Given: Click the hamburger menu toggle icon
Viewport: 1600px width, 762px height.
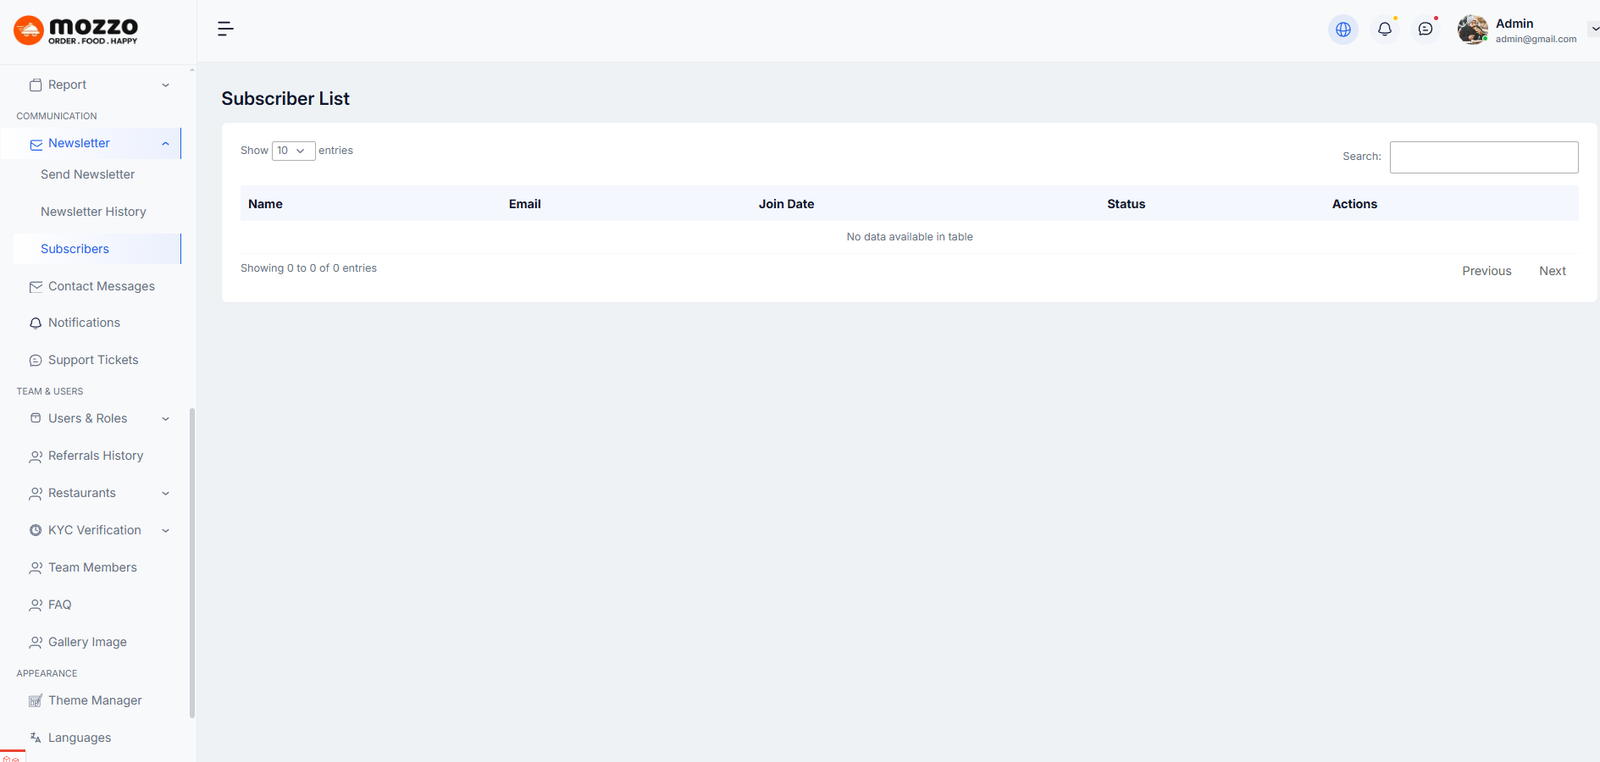Looking at the screenshot, I should 226,29.
